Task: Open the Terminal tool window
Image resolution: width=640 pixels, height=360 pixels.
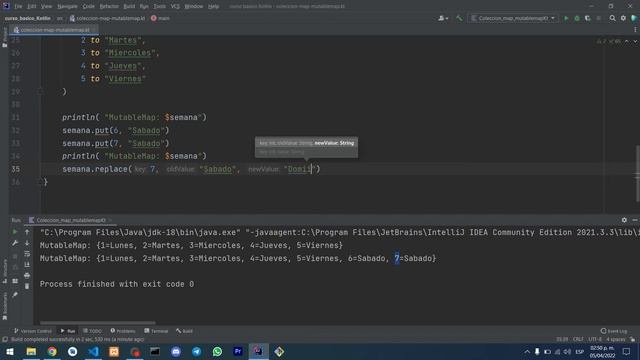Action: point(156,331)
